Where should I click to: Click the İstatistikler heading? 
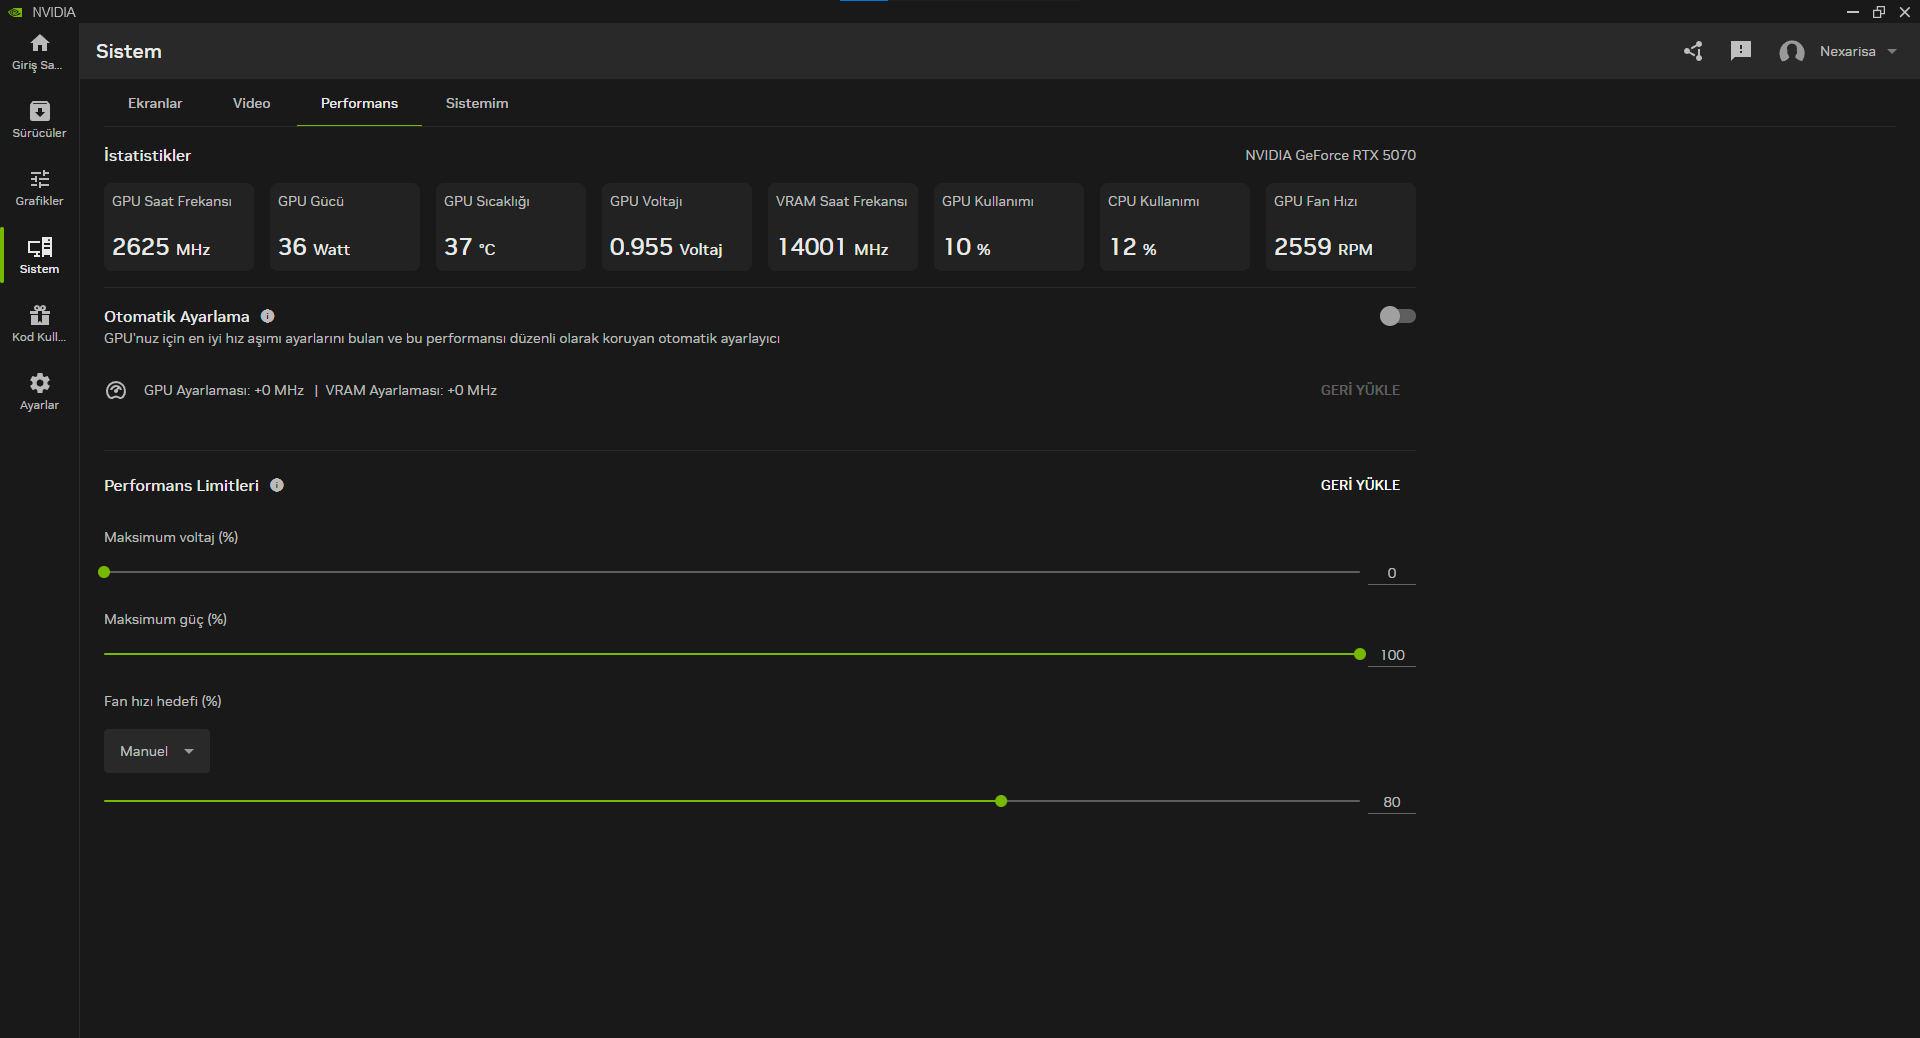pyautogui.click(x=147, y=155)
